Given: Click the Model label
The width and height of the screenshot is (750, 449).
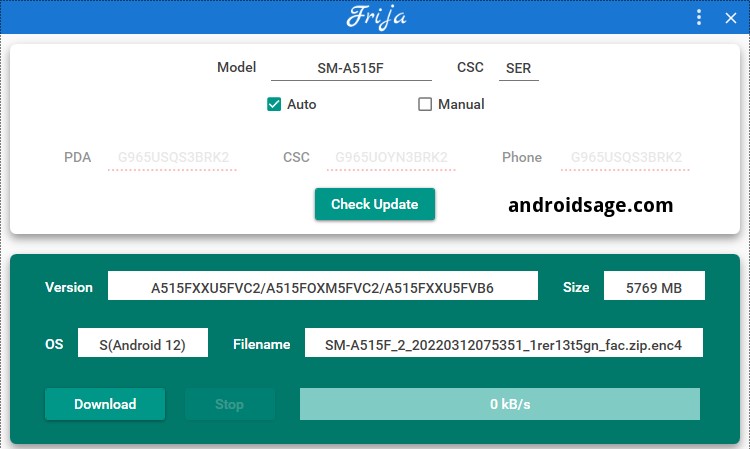Looking at the screenshot, I should (x=236, y=67).
